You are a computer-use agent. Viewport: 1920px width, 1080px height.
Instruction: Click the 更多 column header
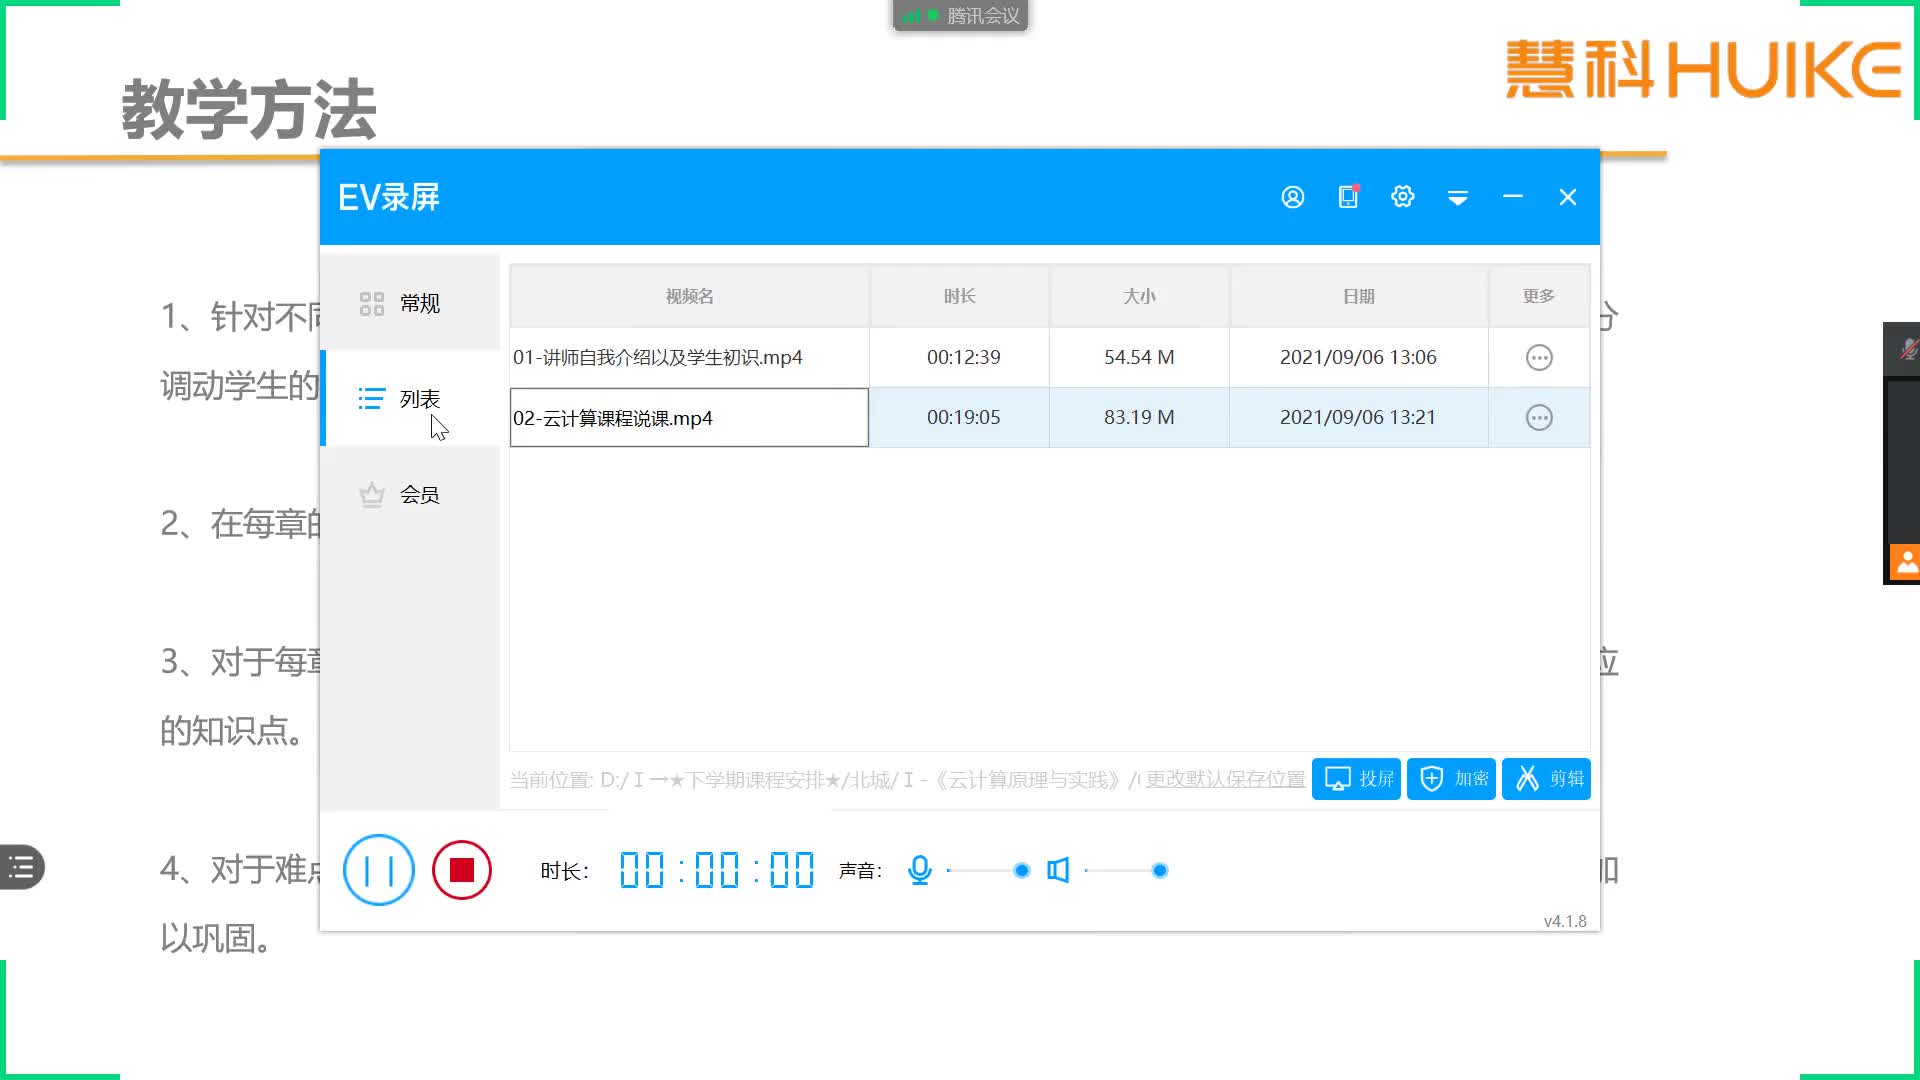click(1539, 296)
